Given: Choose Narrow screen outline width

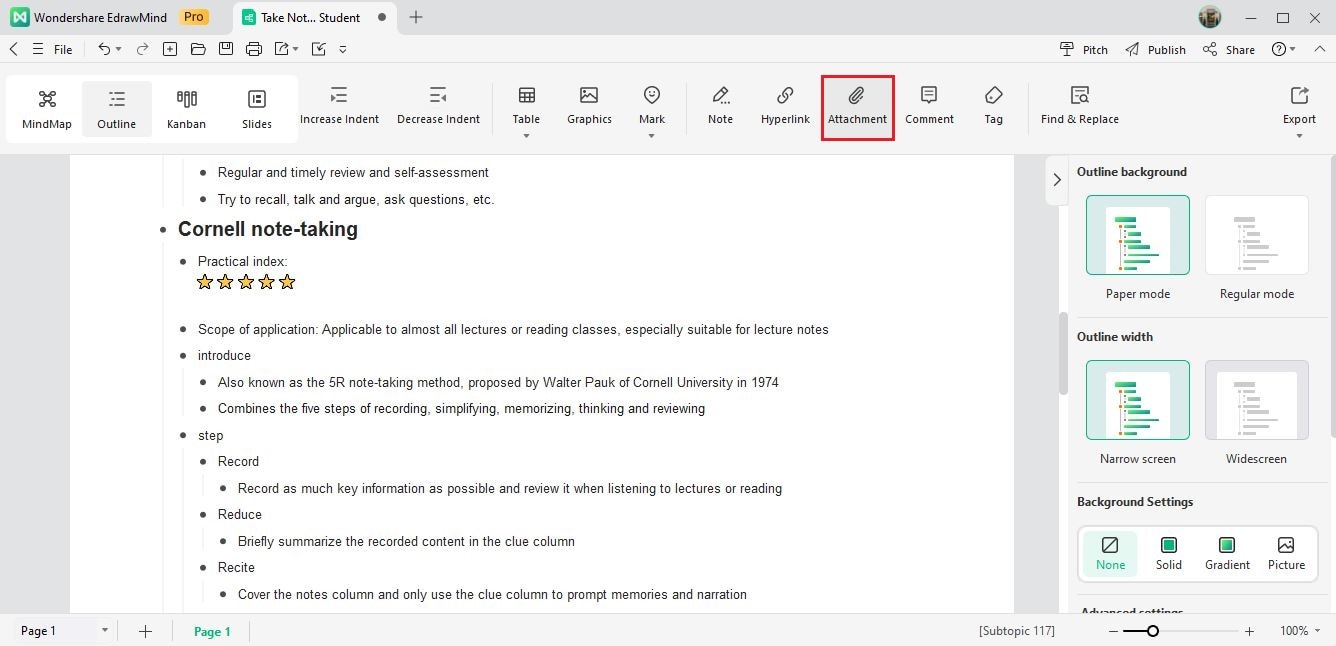Looking at the screenshot, I should click(1138, 400).
